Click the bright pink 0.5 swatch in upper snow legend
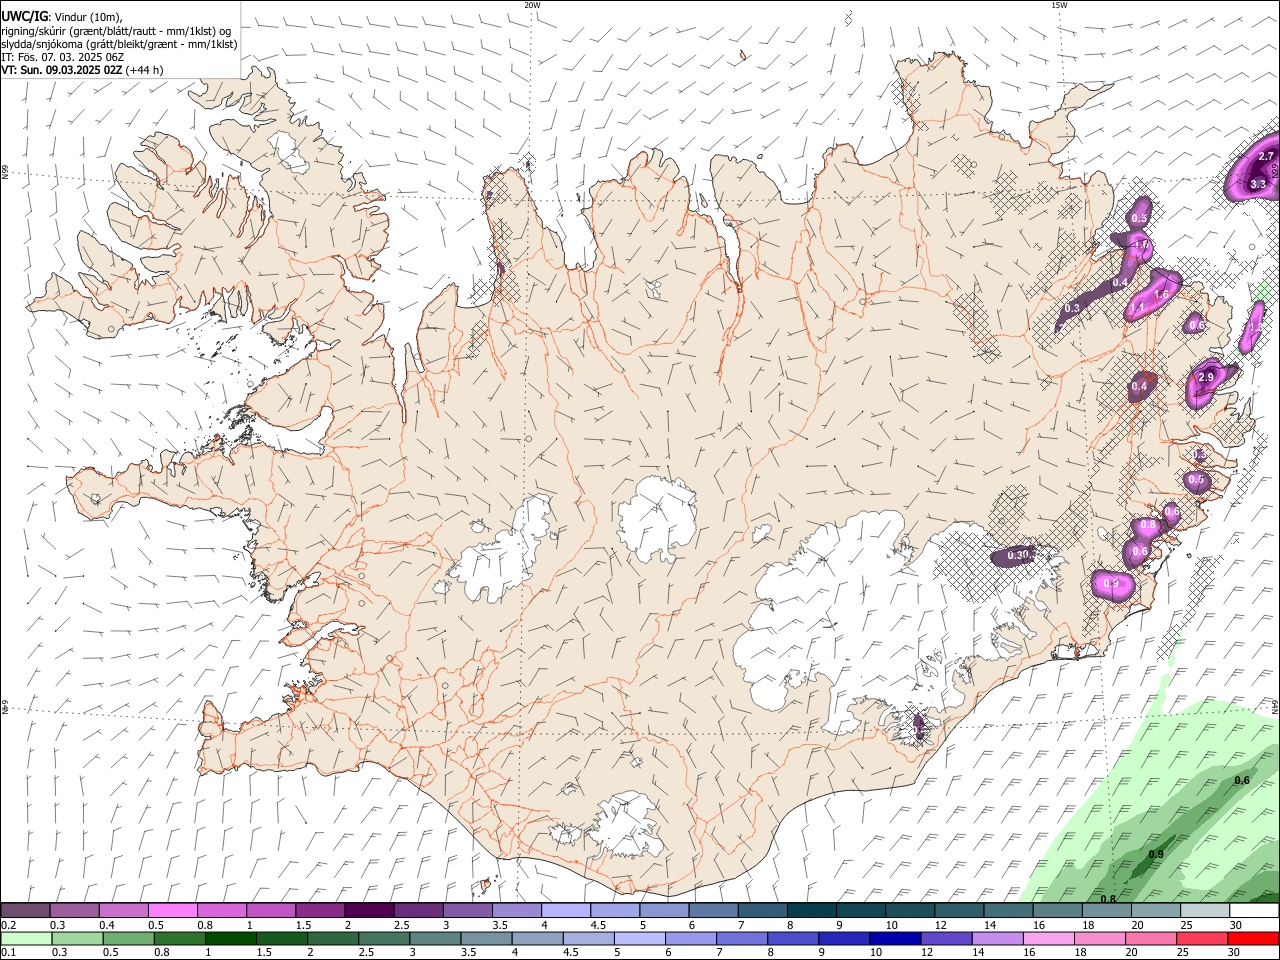The image size is (1280, 960). (x=172, y=911)
